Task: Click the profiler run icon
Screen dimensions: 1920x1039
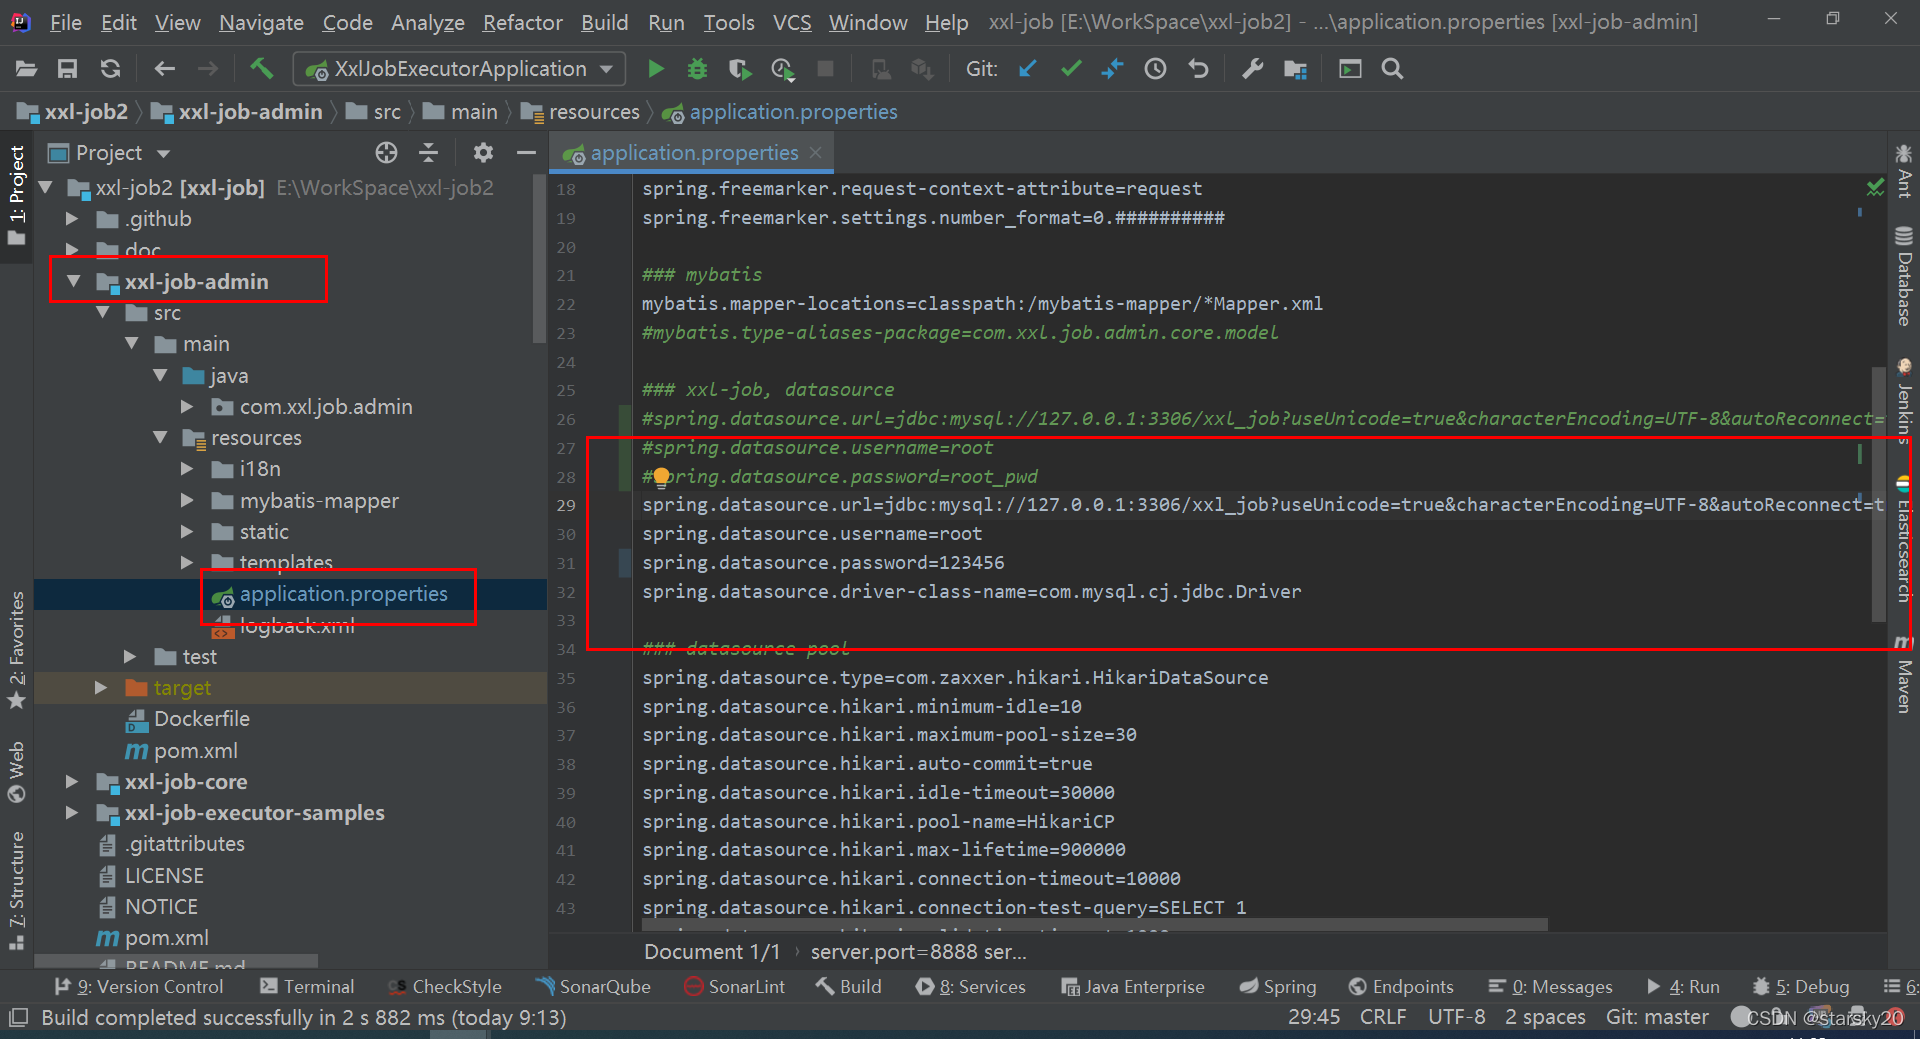Action: pyautogui.click(x=782, y=69)
